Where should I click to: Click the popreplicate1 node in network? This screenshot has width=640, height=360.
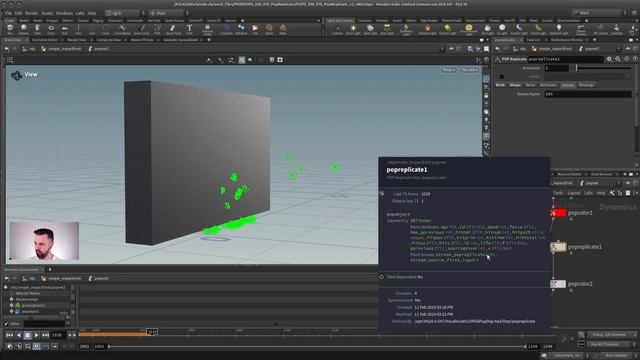coord(558,247)
